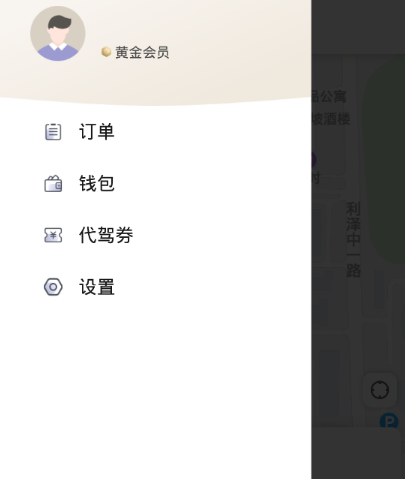Tap the 公寓 place label on map
The height and width of the screenshot is (479, 405).
[x=329, y=97]
